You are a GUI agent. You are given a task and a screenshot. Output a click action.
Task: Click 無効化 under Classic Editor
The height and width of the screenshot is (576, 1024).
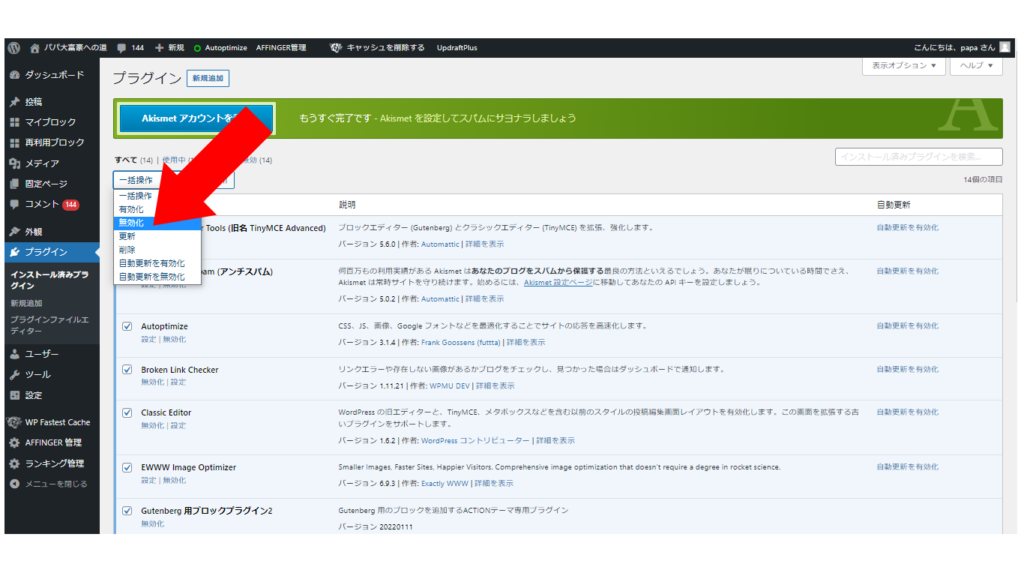pos(152,426)
